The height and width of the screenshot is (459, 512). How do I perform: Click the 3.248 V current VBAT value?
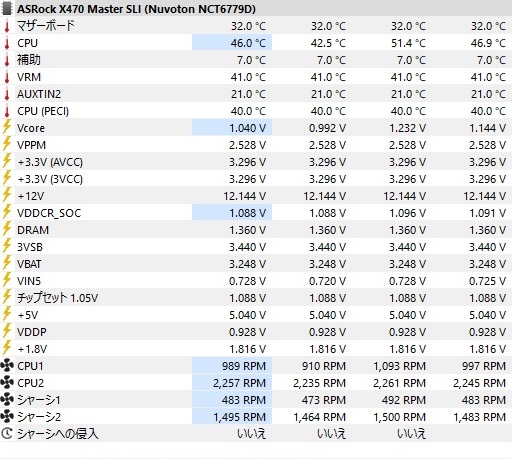point(247,264)
